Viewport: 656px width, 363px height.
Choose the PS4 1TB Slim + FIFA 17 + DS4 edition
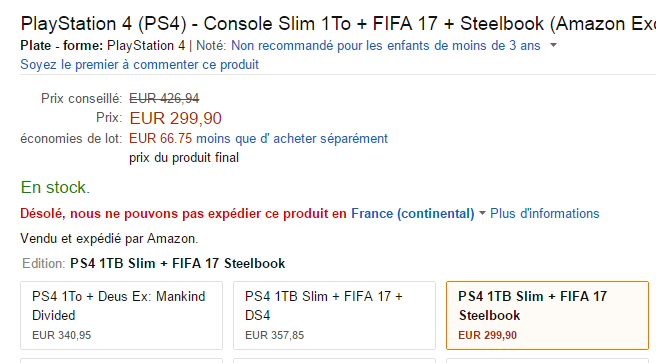(x=334, y=315)
